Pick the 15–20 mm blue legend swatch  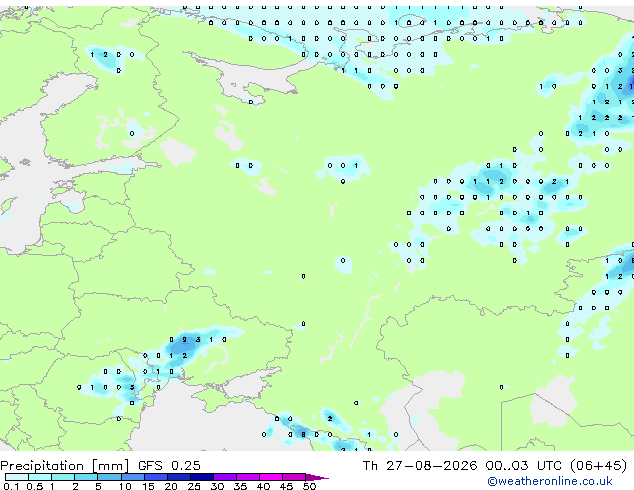(156, 477)
